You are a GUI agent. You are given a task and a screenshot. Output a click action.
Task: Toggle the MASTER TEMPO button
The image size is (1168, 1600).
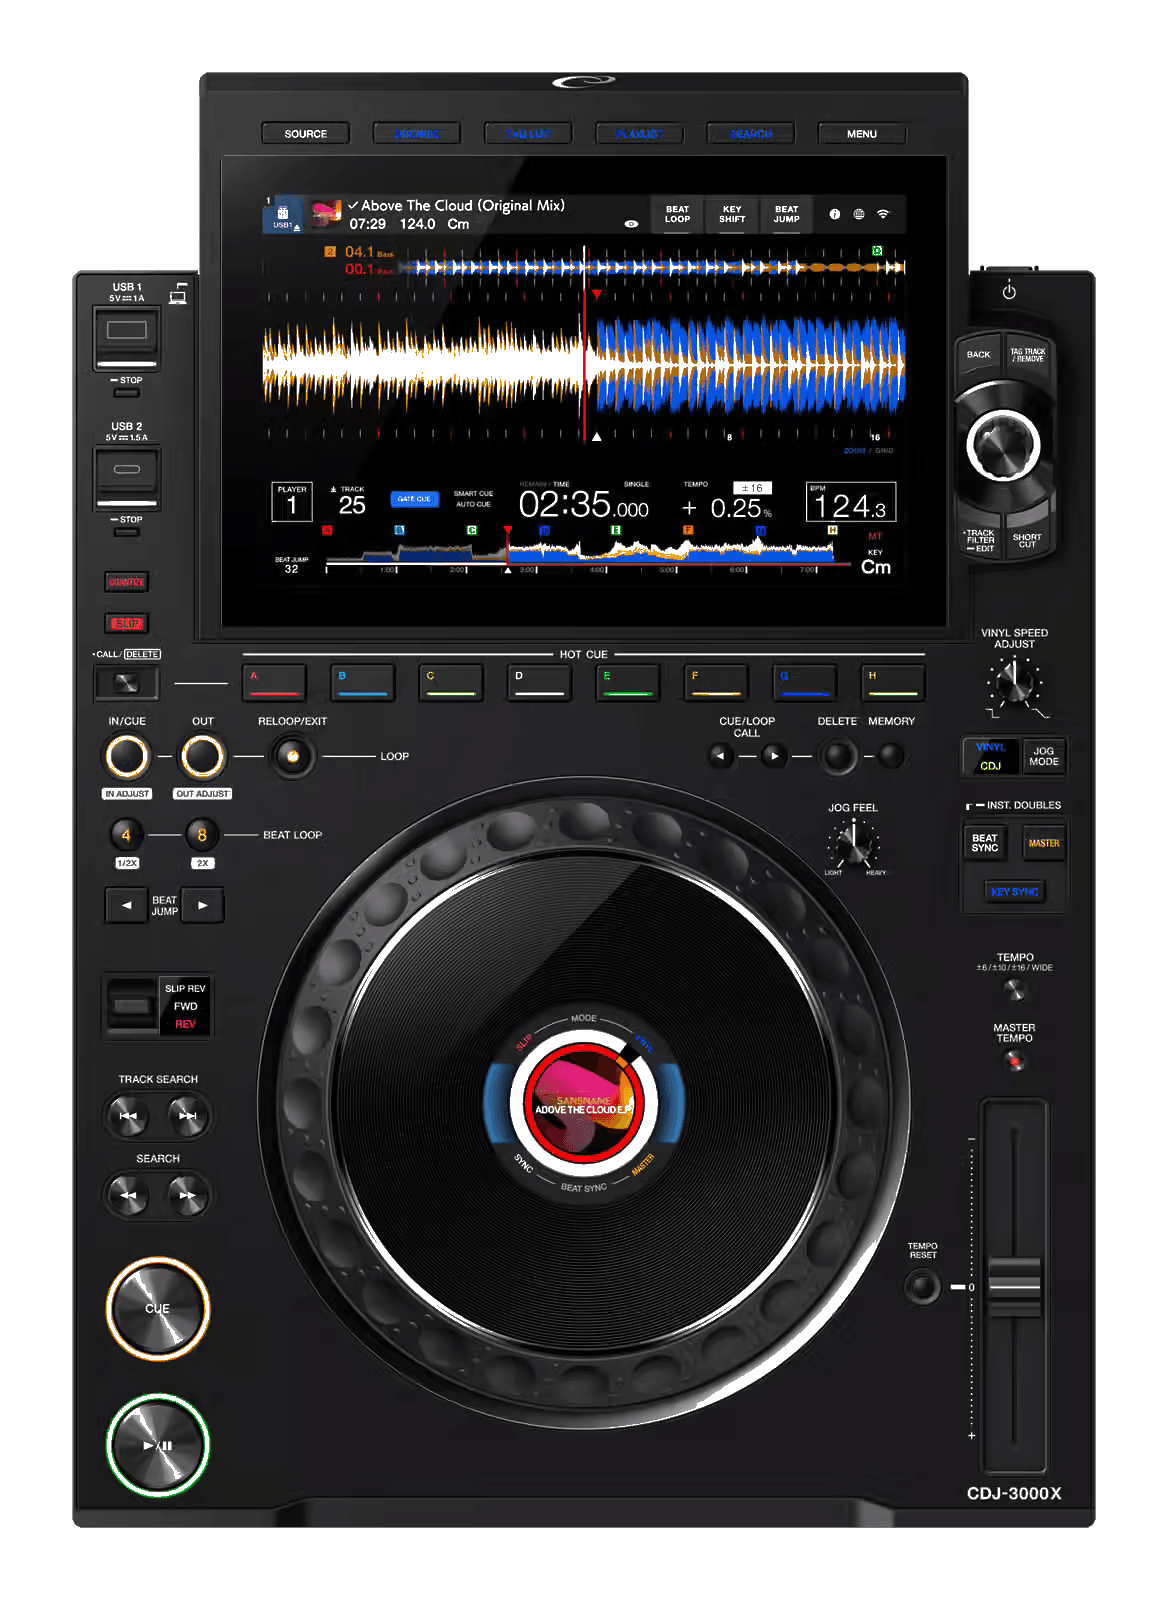(x=1015, y=1062)
